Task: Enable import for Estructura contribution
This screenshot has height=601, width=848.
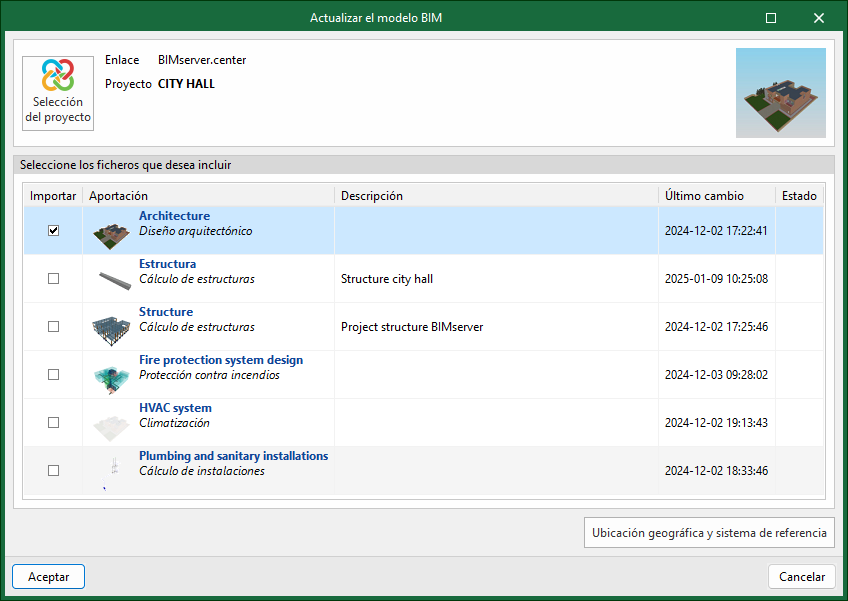Action: point(54,279)
